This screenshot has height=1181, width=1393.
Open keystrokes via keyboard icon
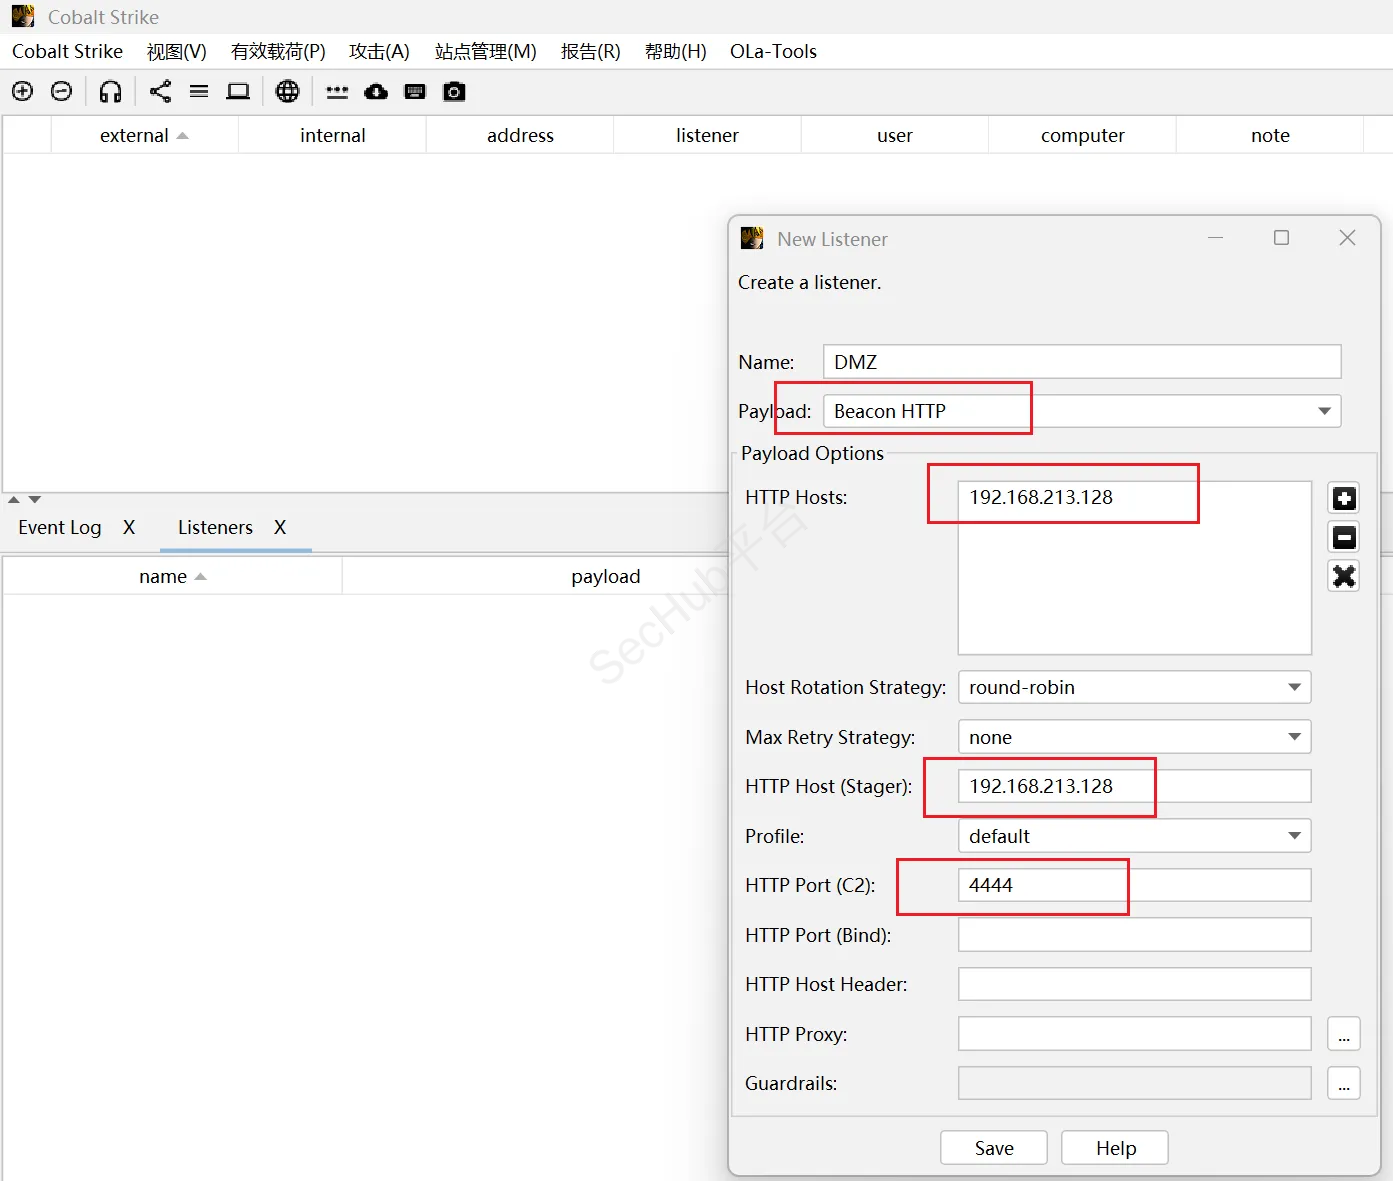click(x=415, y=92)
